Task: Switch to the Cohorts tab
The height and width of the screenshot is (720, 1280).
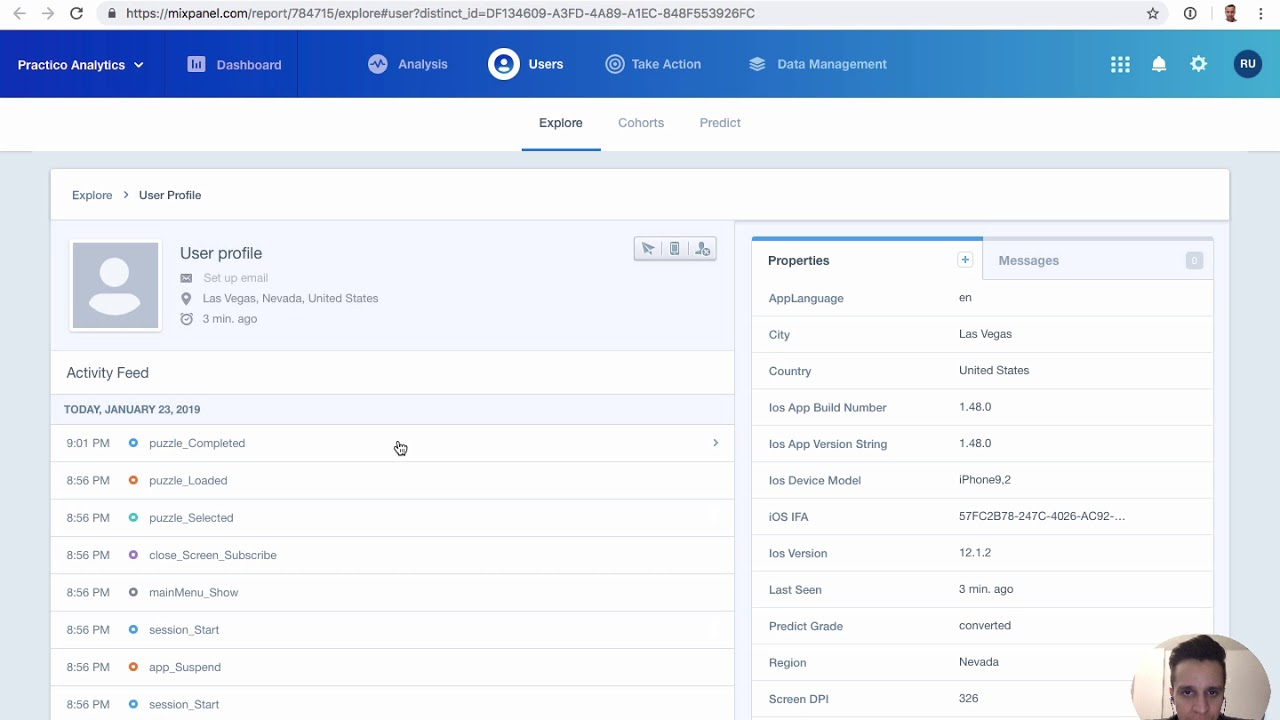Action: tap(641, 123)
